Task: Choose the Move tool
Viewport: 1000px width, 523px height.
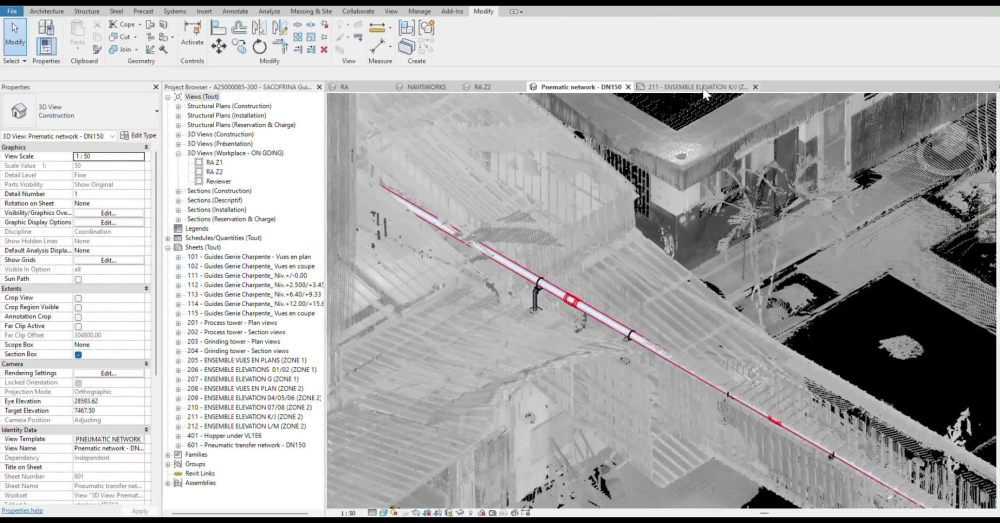Action: click(219, 46)
